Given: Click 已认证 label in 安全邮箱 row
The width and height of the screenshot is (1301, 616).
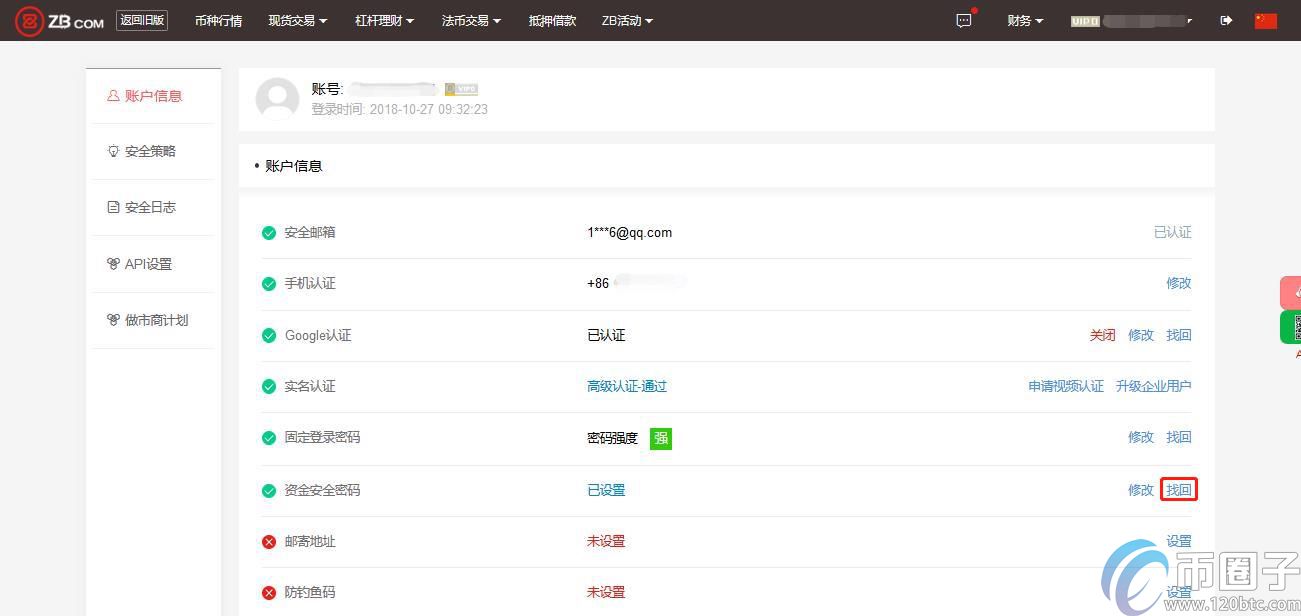Looking at the screenshot, I should click(x=1173, y=232).
